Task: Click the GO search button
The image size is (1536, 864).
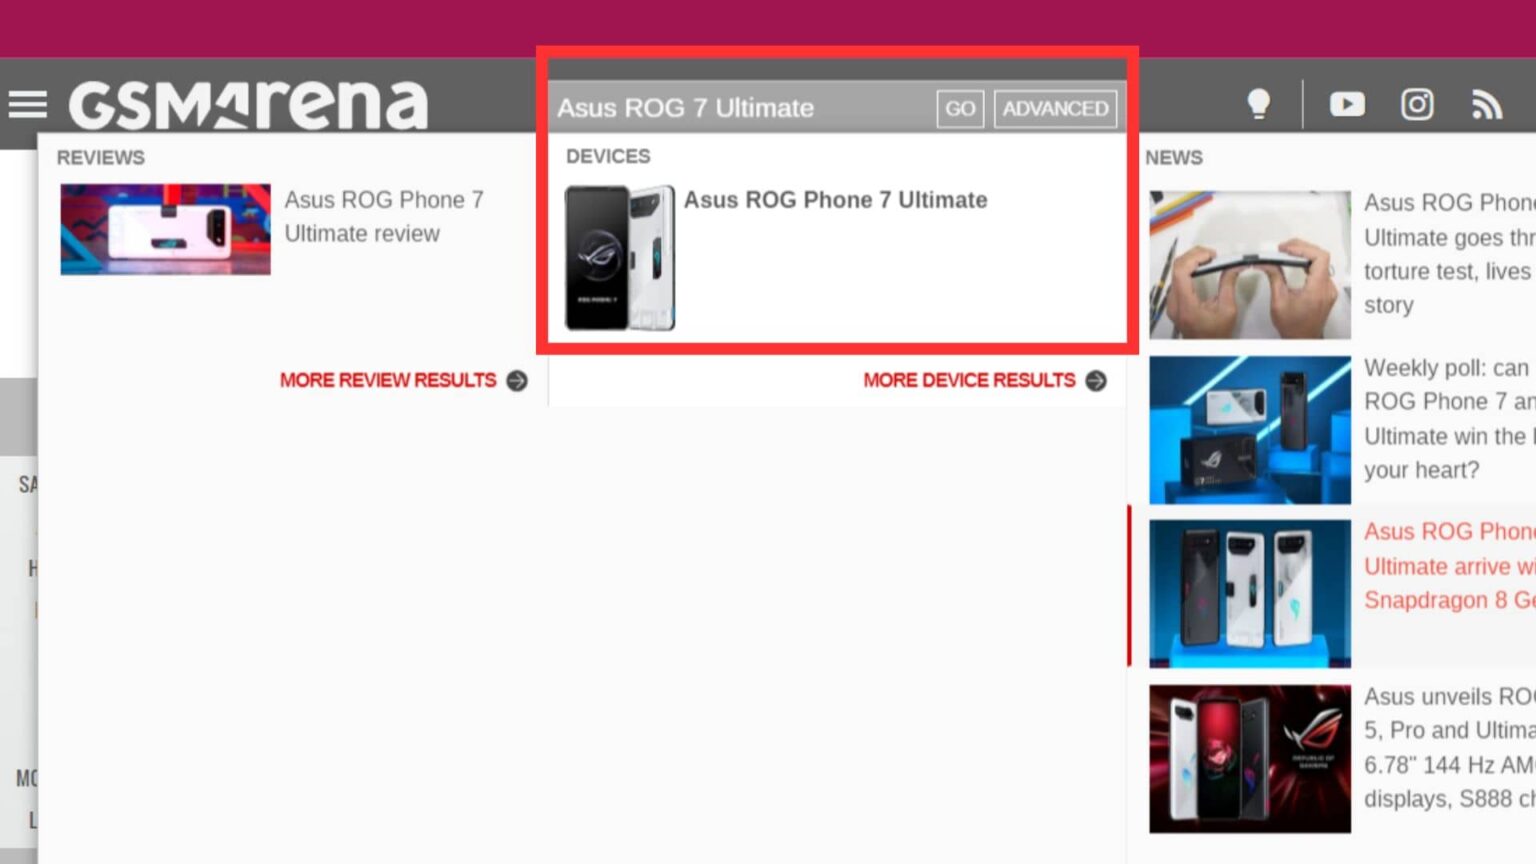Action: coord(960,108)
